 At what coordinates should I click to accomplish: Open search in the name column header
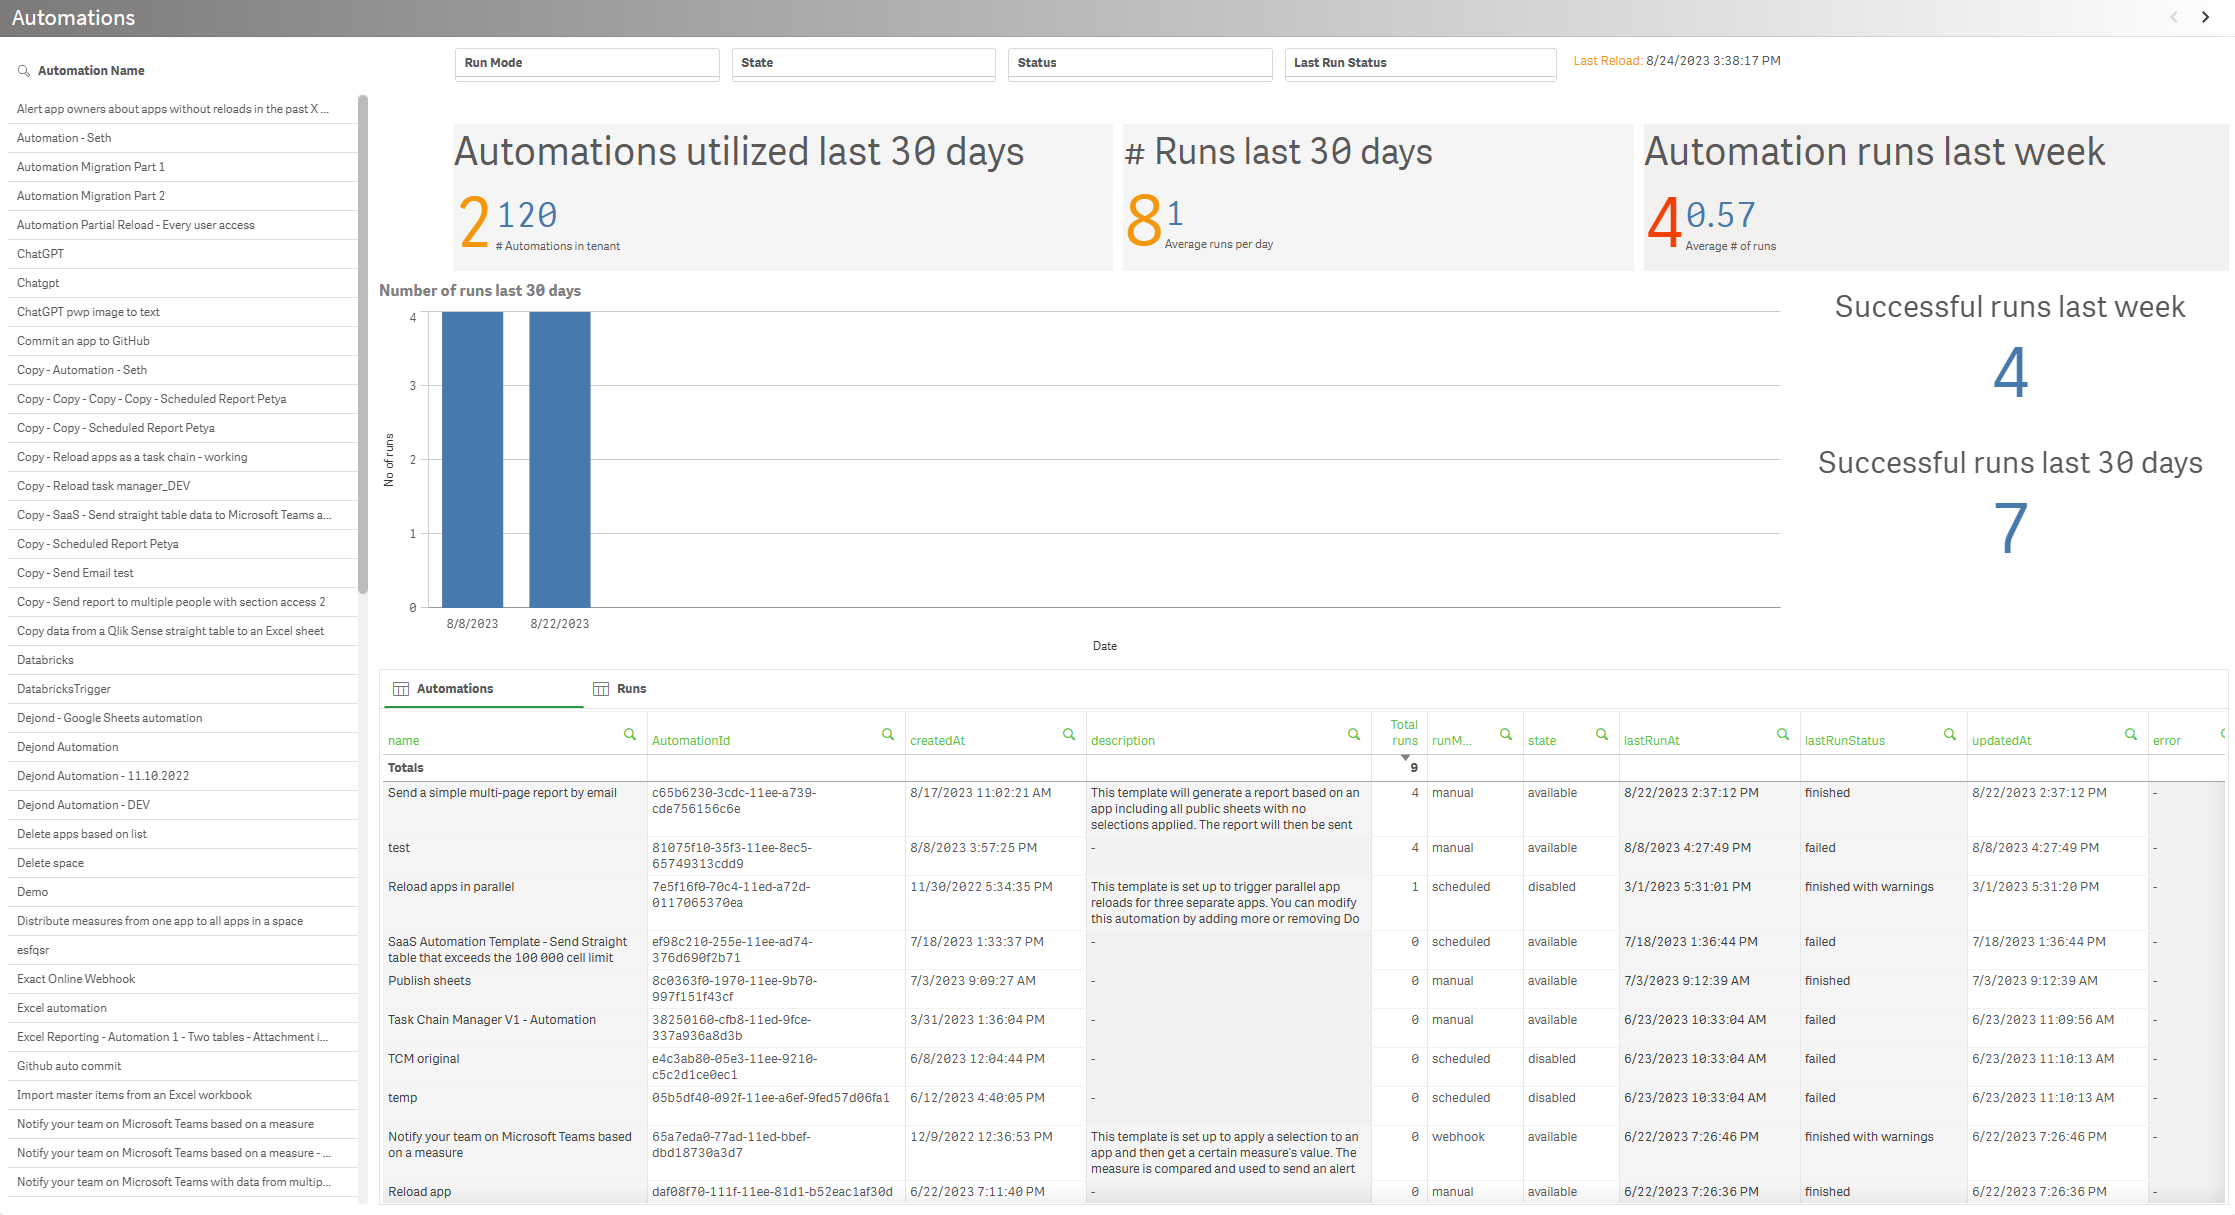pyautogui.click(x=630, y=733)
